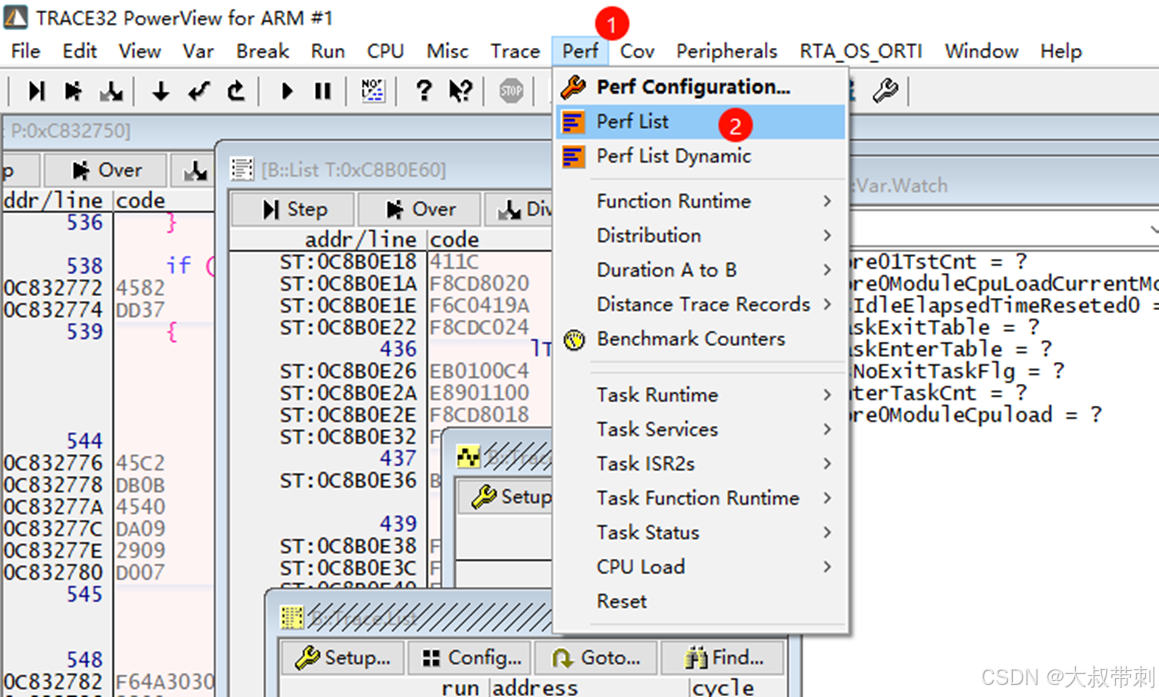This screenshot has height=697, width=1159.
Task: Click the yellow chart window icon
Action: (469, 457)
